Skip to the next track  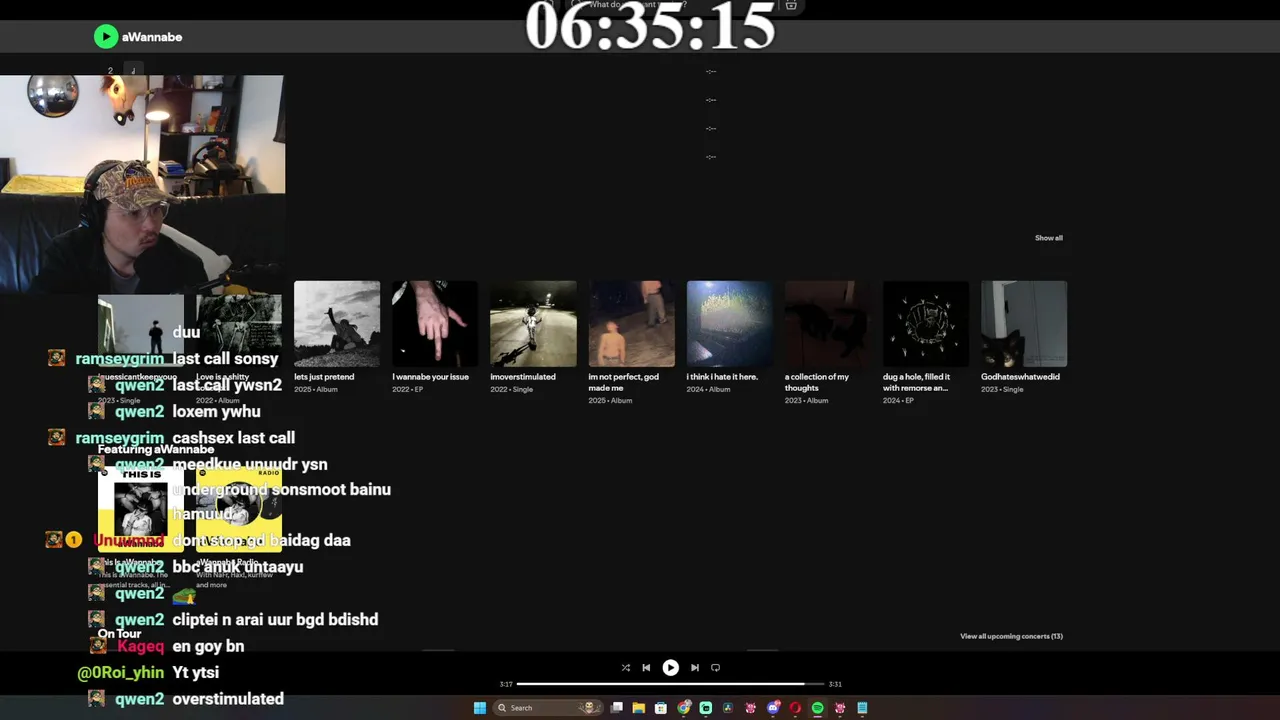click(x=695, y=668)
